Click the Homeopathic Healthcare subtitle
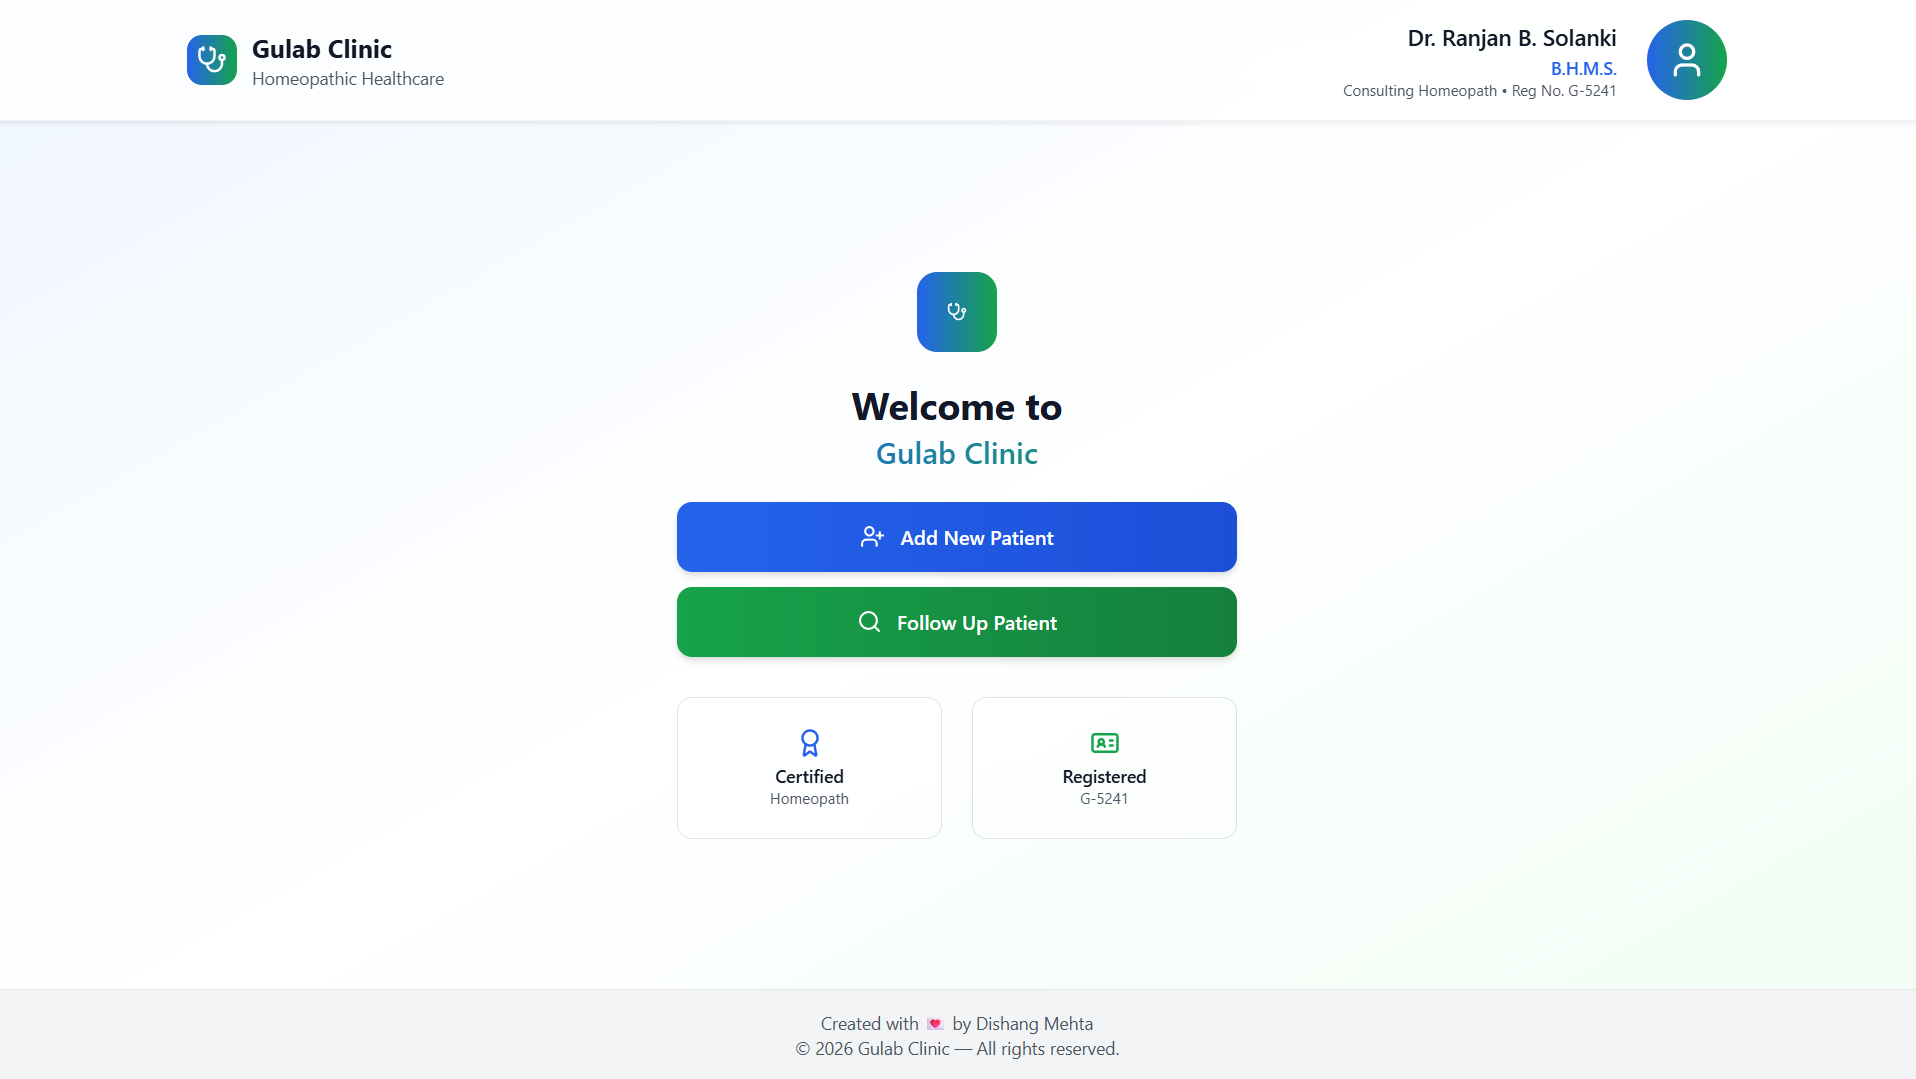Viewport: 1916px width, 1079px height. pos(348,79)
